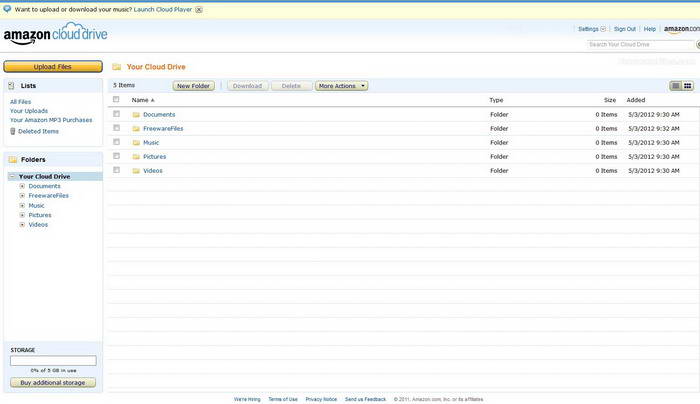Viewport: 700px width, 404px height.
Task: Sort by the Type column header
Action: [496, 100]
